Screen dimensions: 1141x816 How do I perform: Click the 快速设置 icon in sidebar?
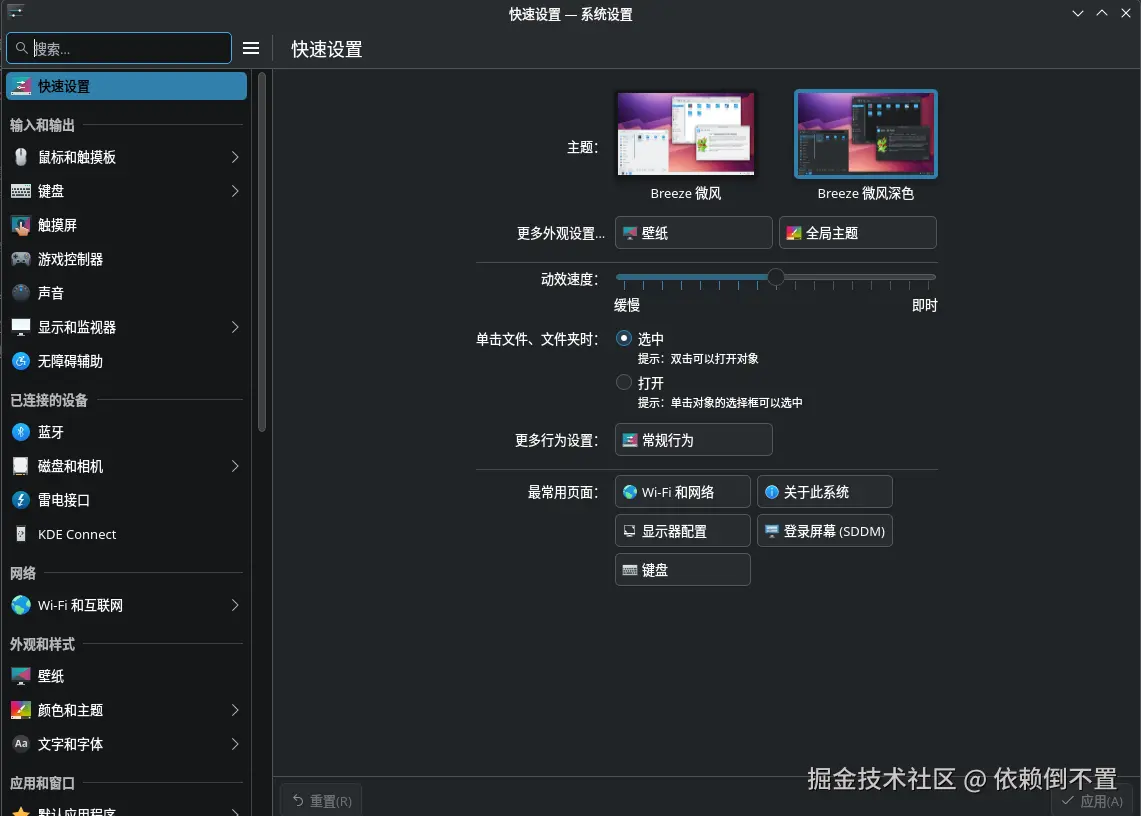click(21, 87)
